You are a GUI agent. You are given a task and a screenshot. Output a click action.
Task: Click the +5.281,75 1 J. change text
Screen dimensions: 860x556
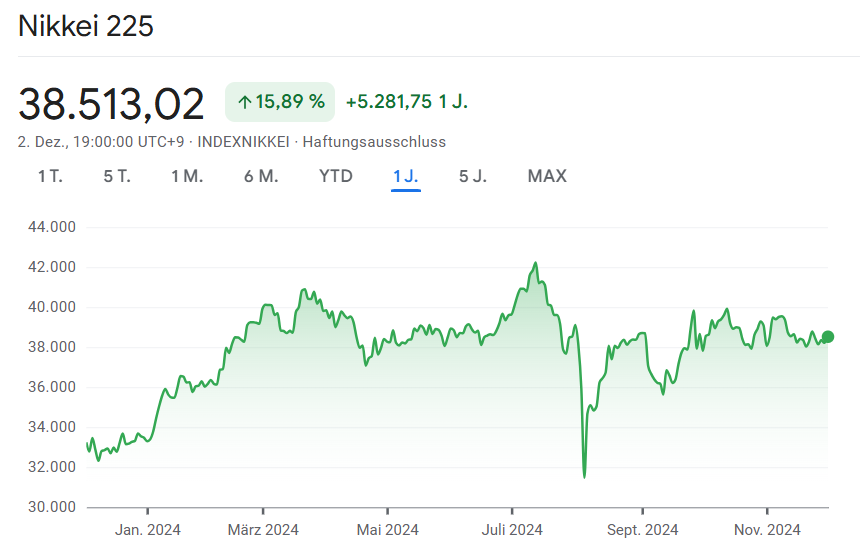point(406,102)
